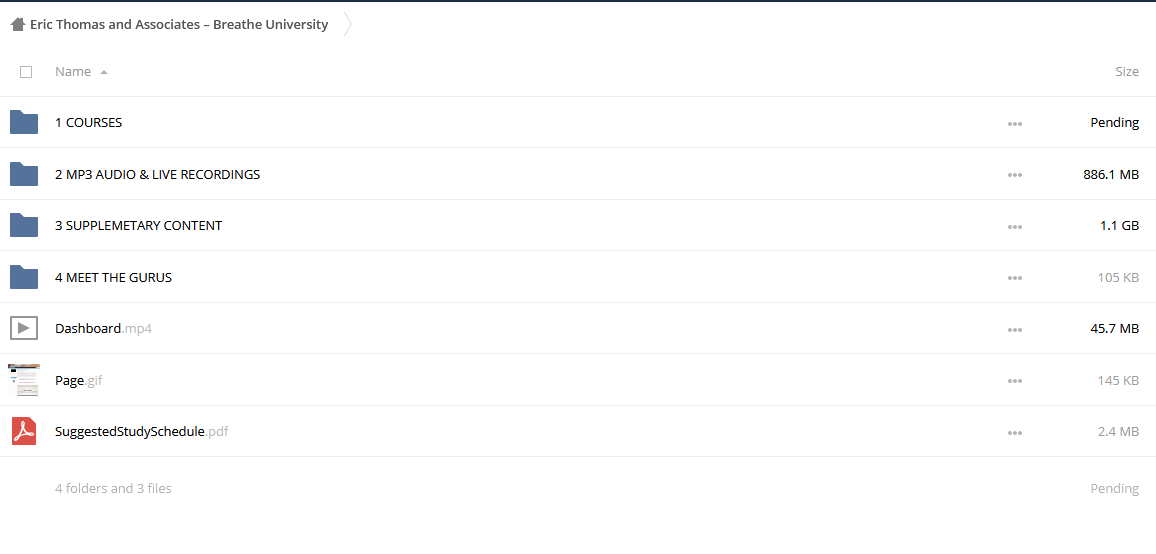Viewport: 1156px width, 554px height.
Task: Sort files by the Name column
Action: tap(73, 72)
